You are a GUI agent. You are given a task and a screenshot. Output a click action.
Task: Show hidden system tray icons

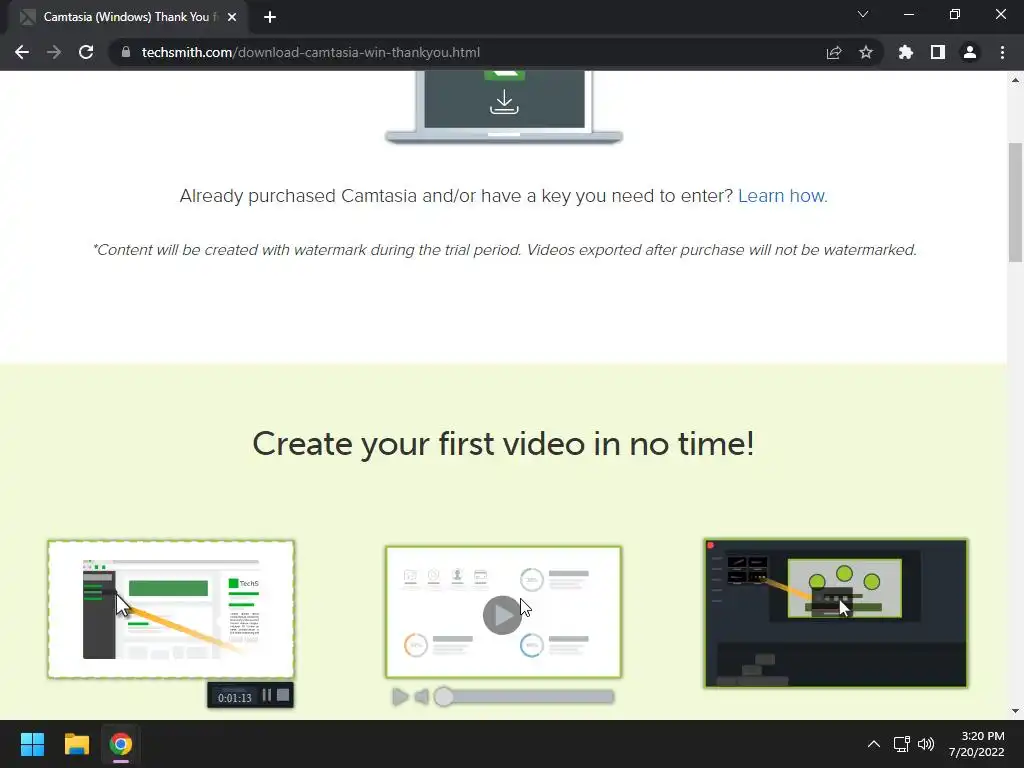(874, 744)
